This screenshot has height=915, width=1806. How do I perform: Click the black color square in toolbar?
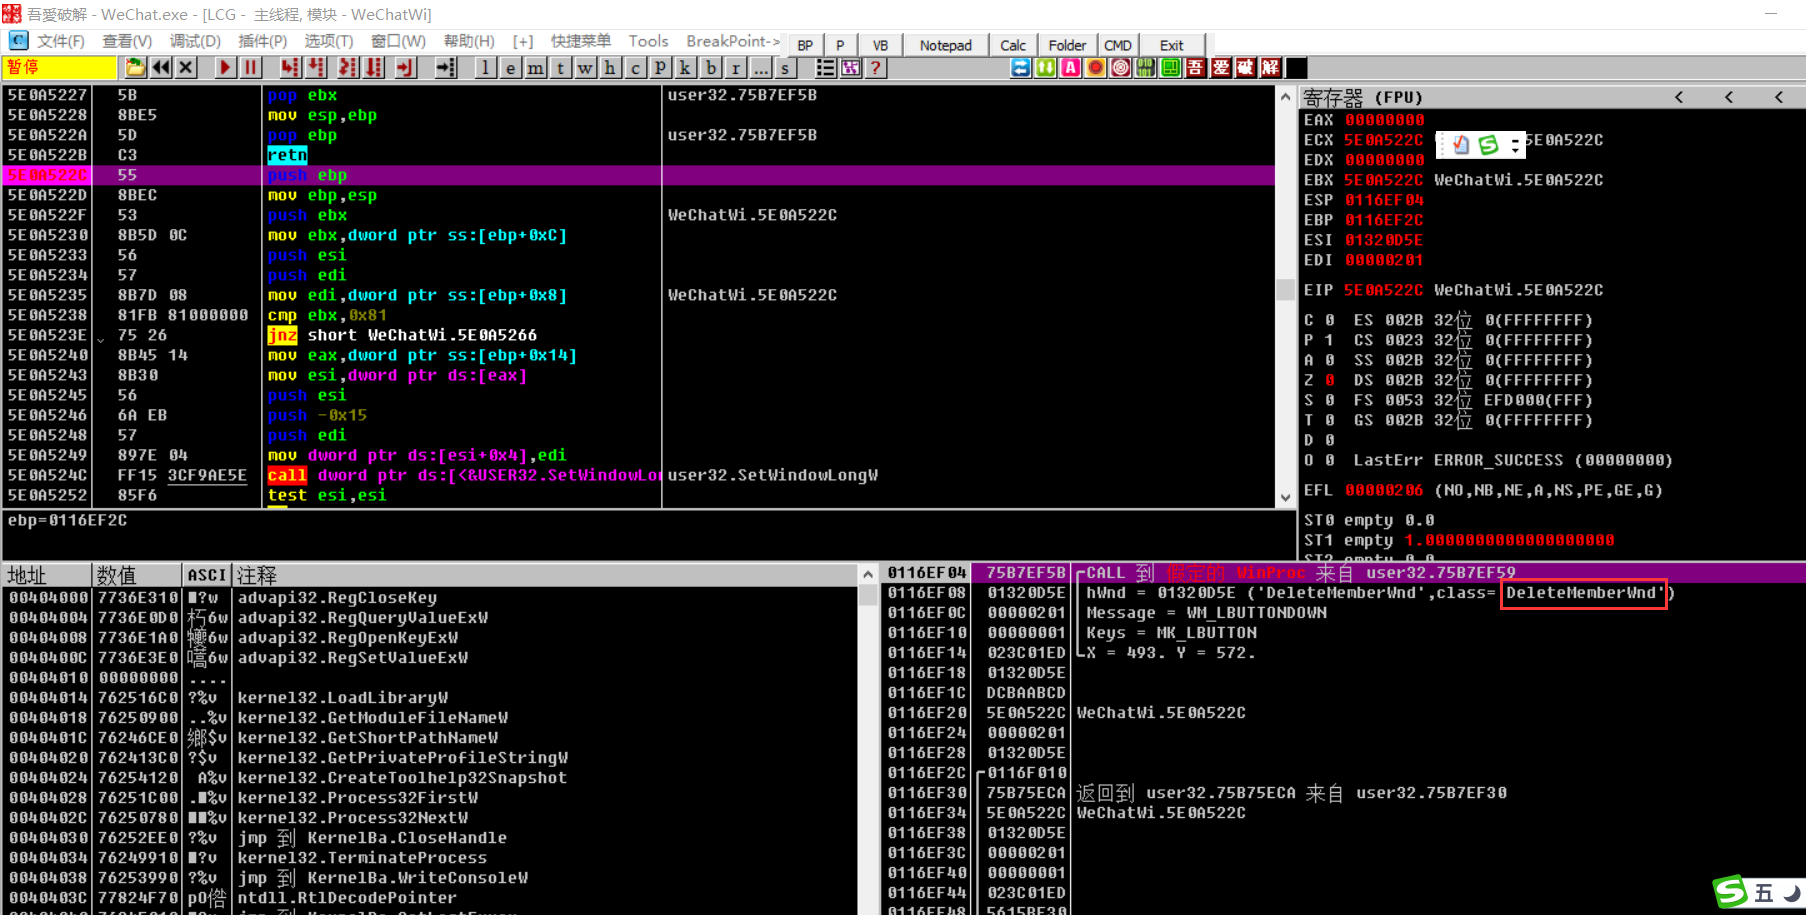(1297, 68)
